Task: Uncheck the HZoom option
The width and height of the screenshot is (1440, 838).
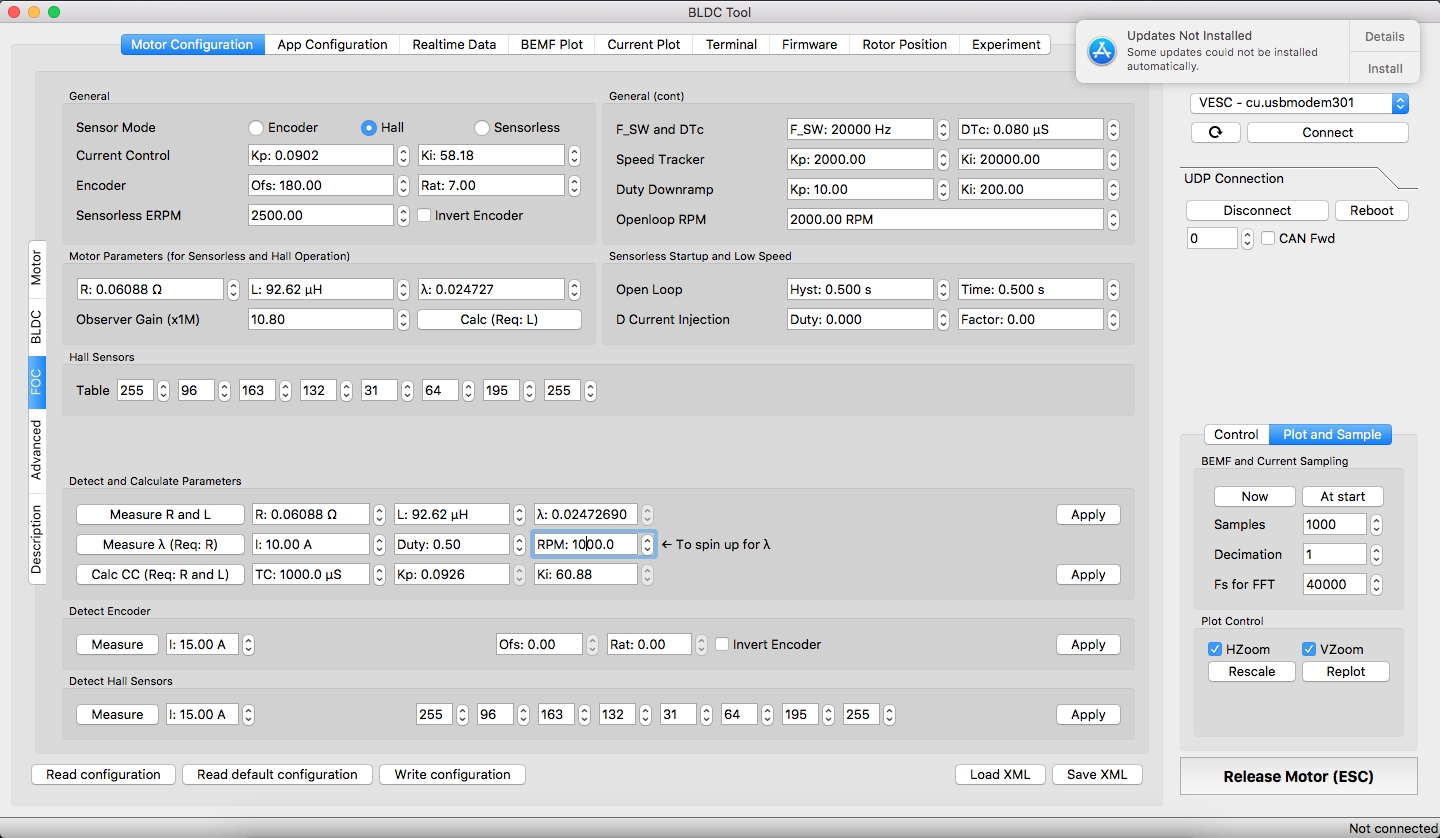Action: [x=1215, y=649]
